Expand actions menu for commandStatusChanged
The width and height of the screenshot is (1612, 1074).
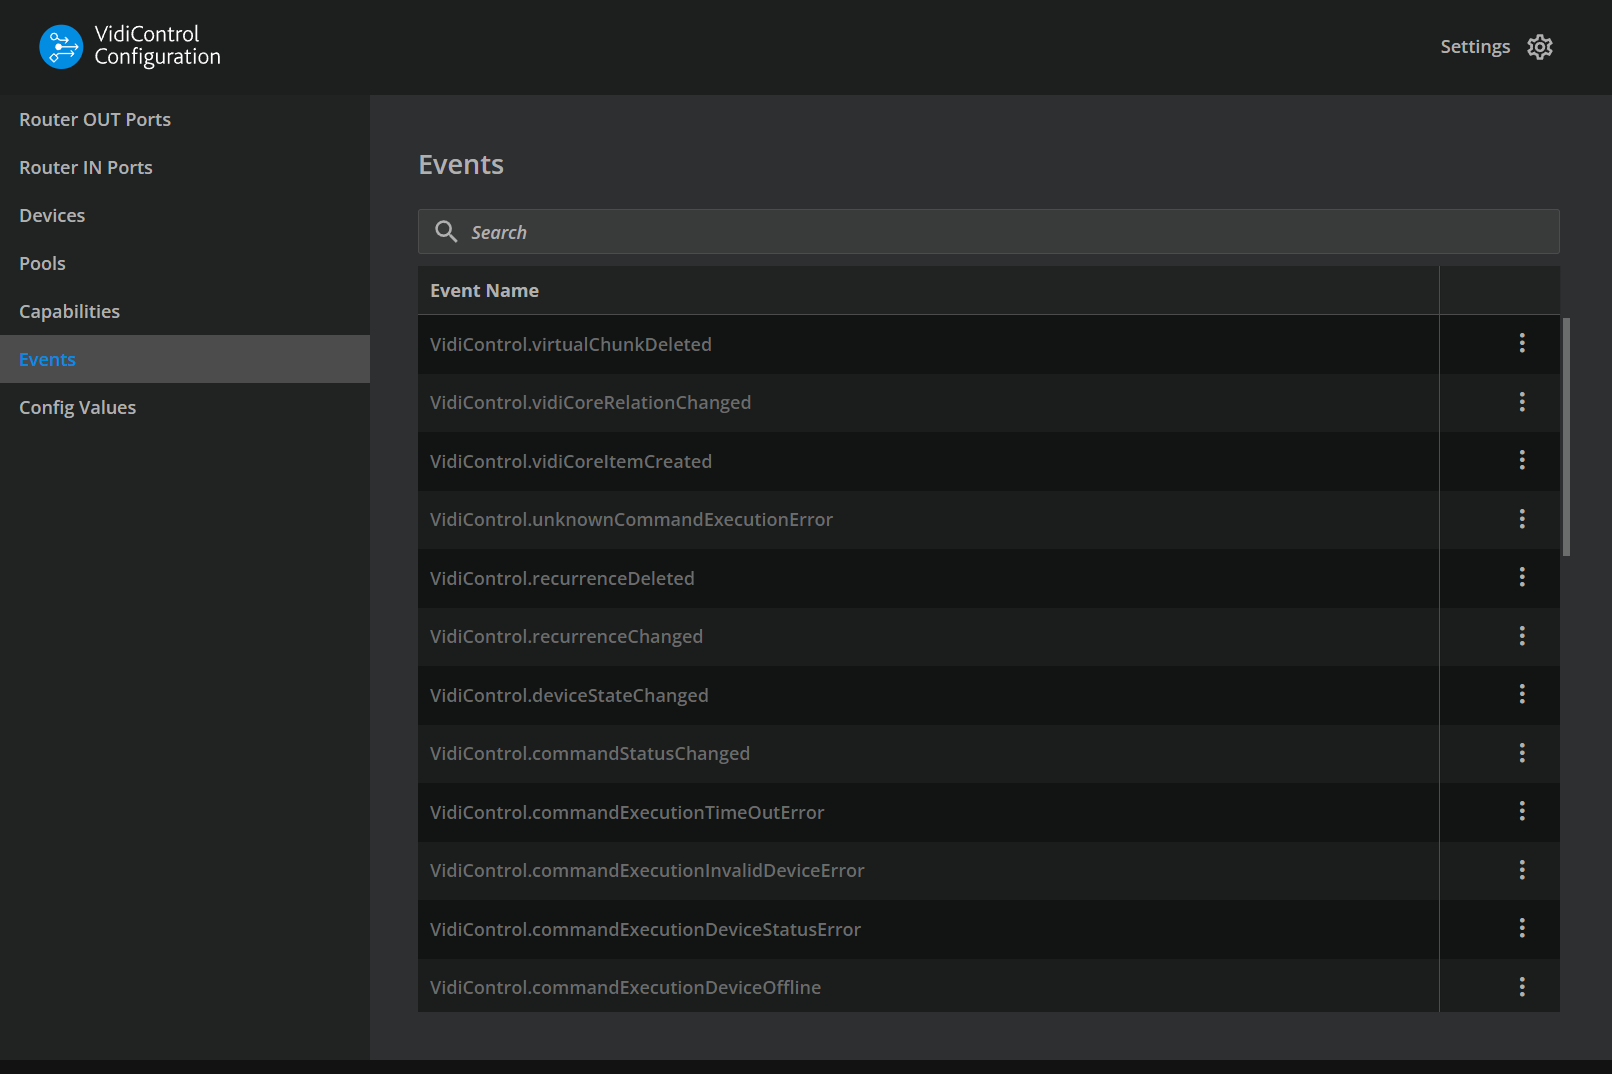(1521, 753)
